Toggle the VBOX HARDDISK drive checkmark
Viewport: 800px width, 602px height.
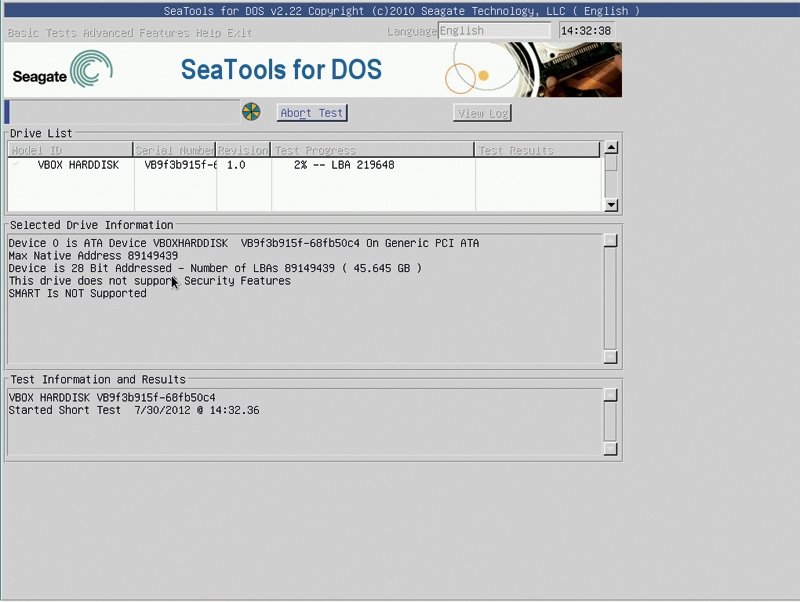(16, 164)
